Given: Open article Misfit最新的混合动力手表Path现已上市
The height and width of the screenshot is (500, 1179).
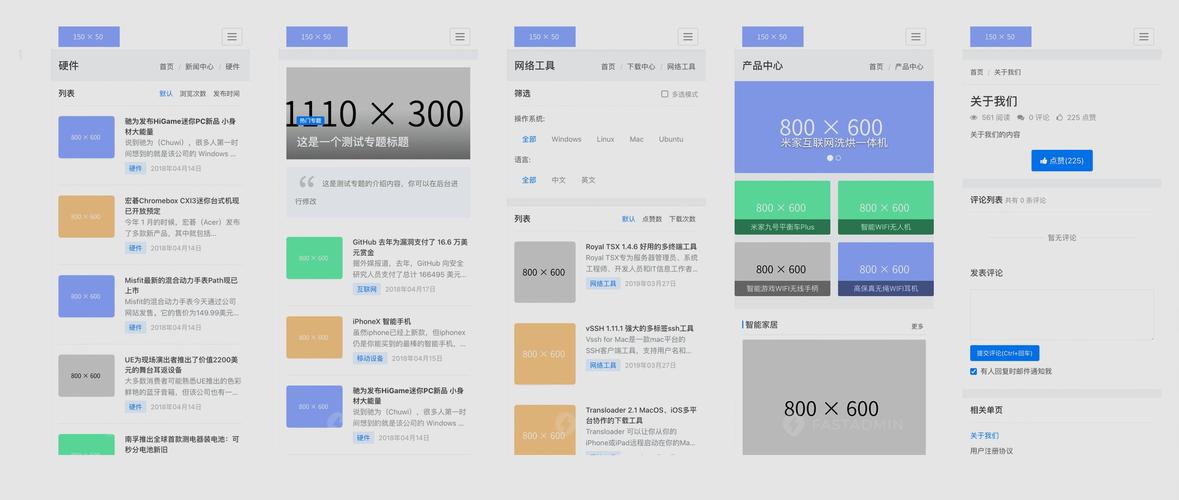Looking at the screenshot, I should coord(181,285).
